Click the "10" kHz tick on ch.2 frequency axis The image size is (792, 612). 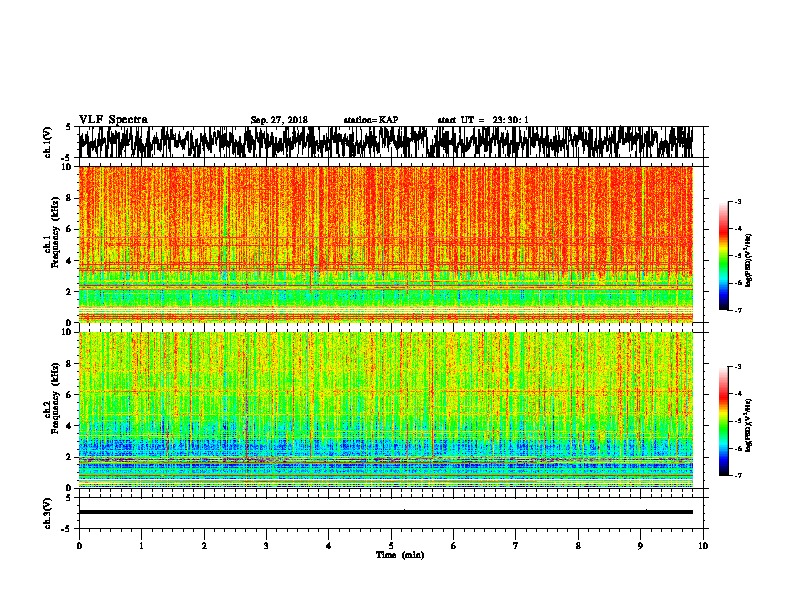(68, 332)
